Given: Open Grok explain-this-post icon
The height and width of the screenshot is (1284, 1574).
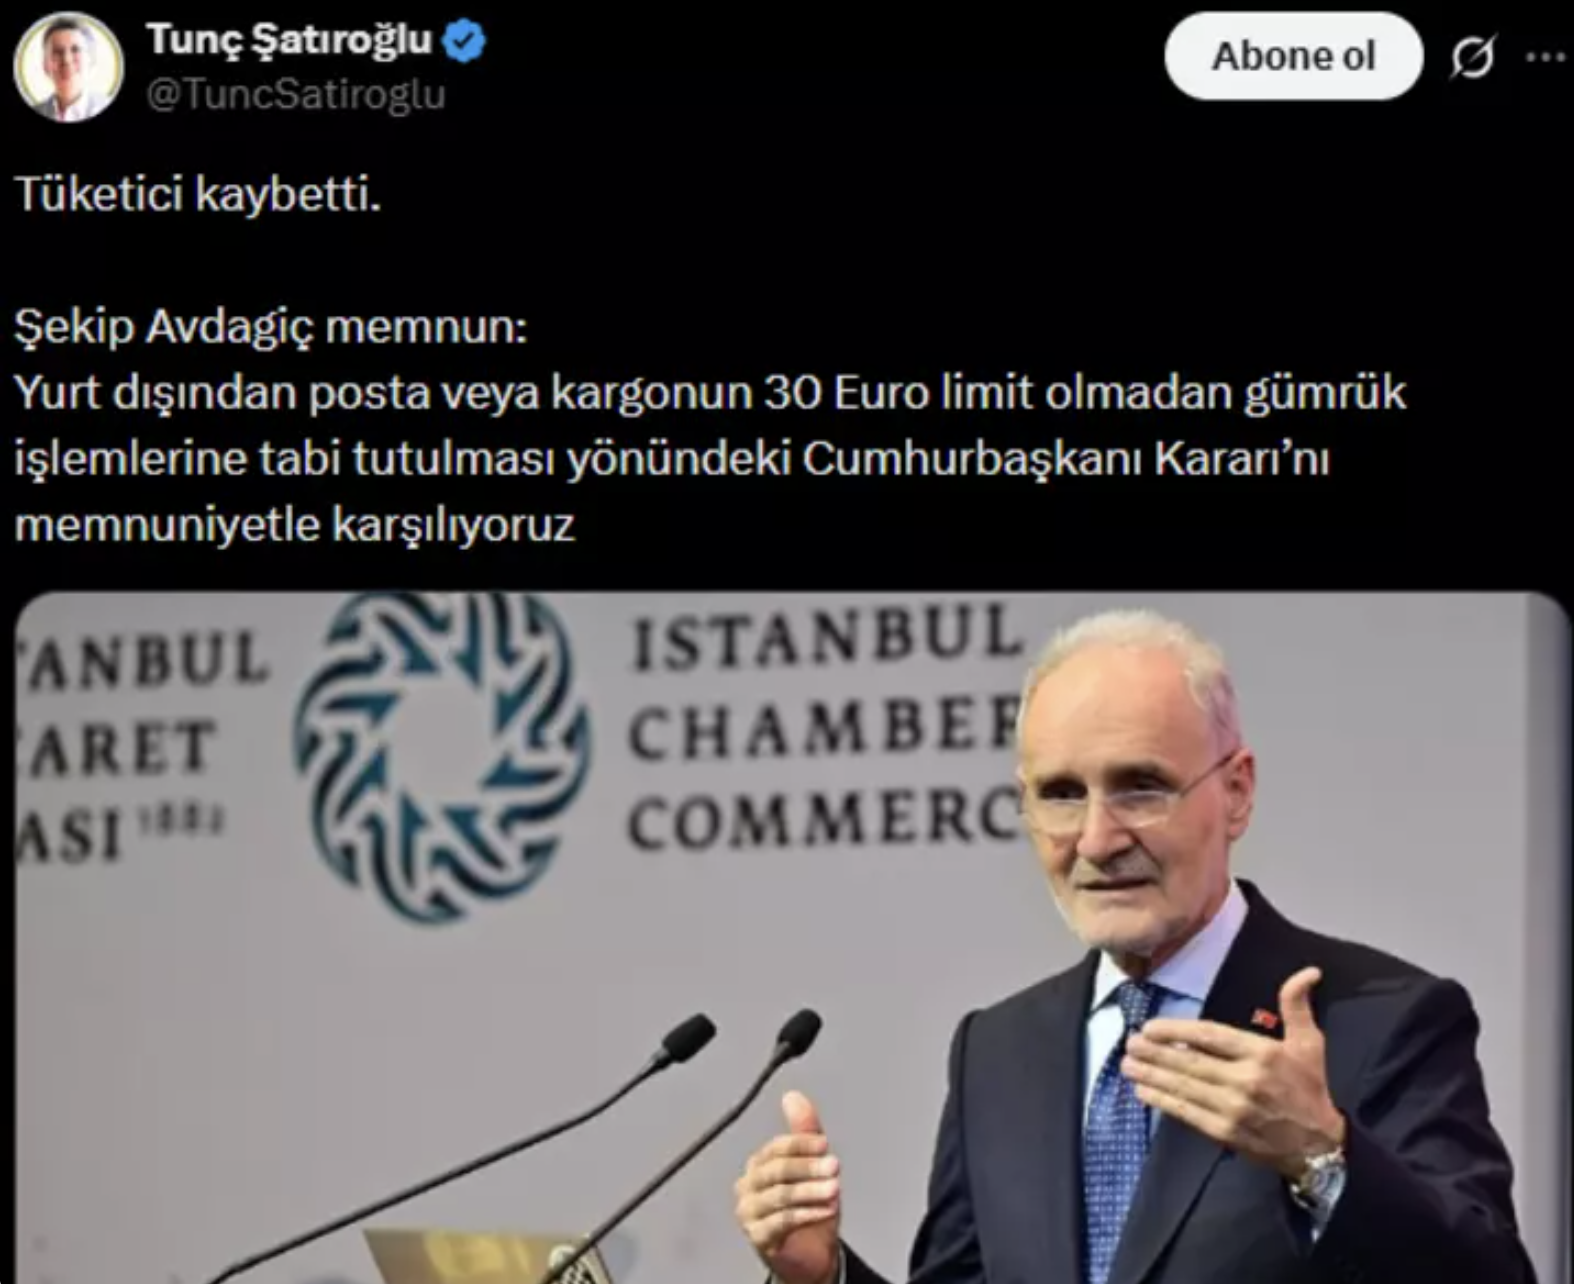Looking at the screenshot, I should click(x=1472, y=57).
